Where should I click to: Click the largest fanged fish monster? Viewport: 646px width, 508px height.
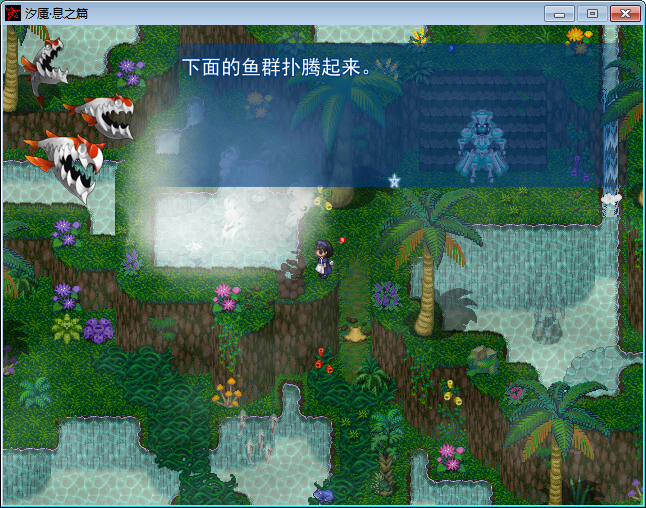[x=66, y=165]
